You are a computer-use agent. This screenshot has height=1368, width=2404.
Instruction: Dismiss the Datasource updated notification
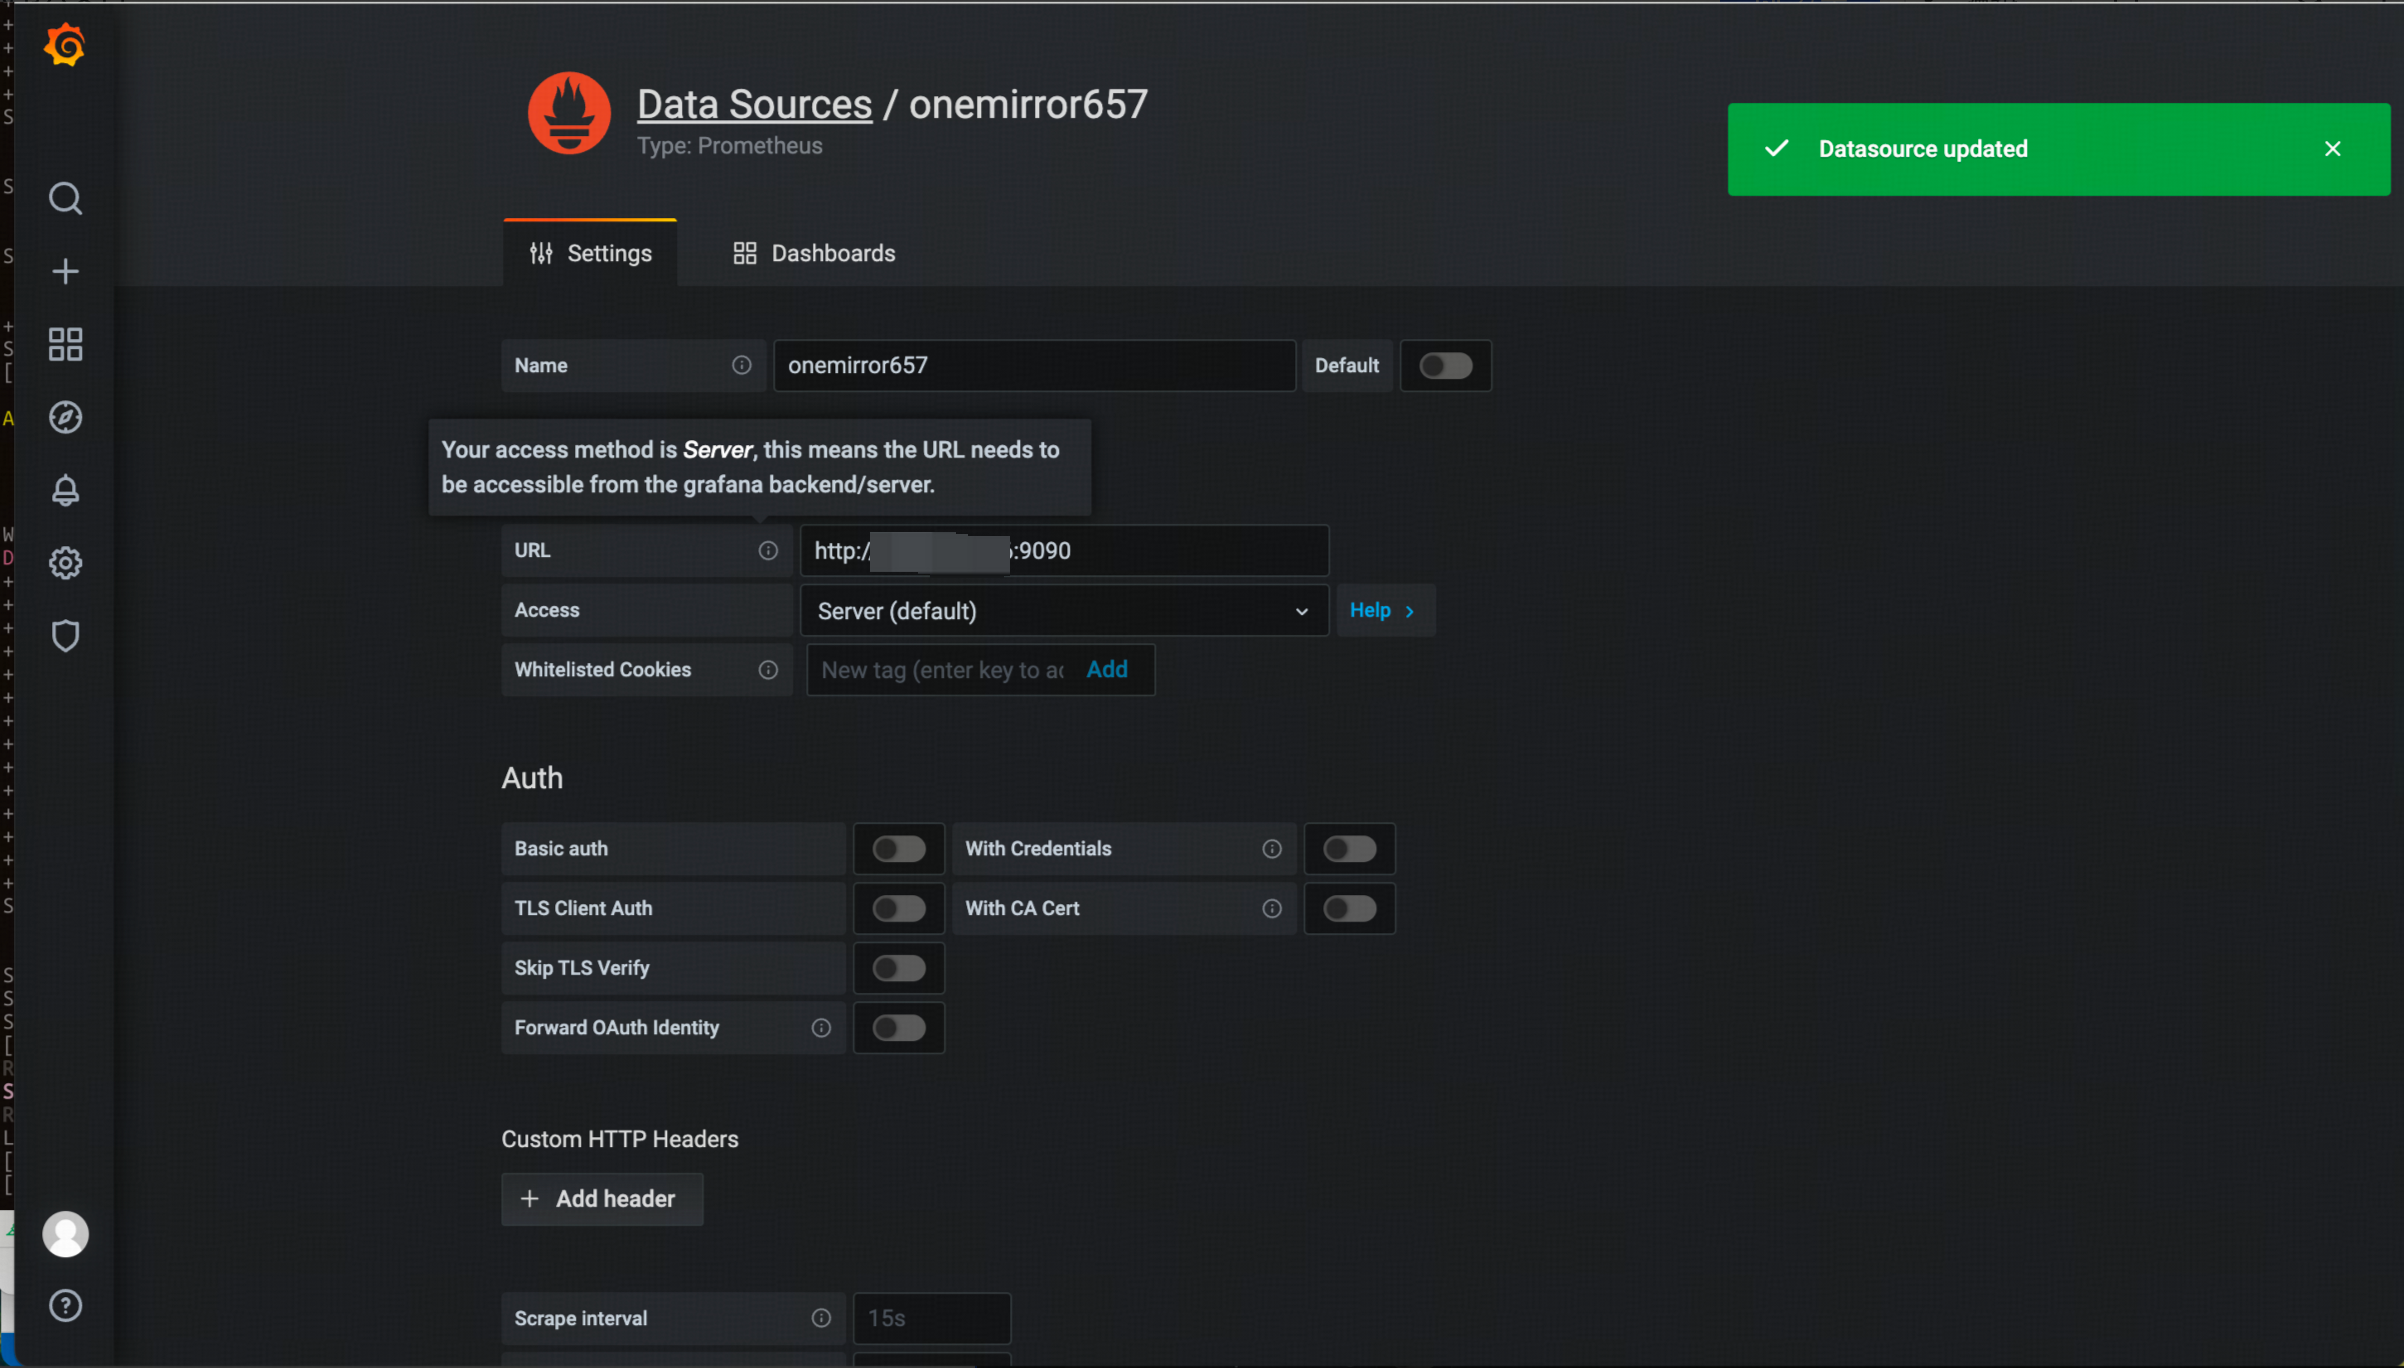coord(2332,149)
